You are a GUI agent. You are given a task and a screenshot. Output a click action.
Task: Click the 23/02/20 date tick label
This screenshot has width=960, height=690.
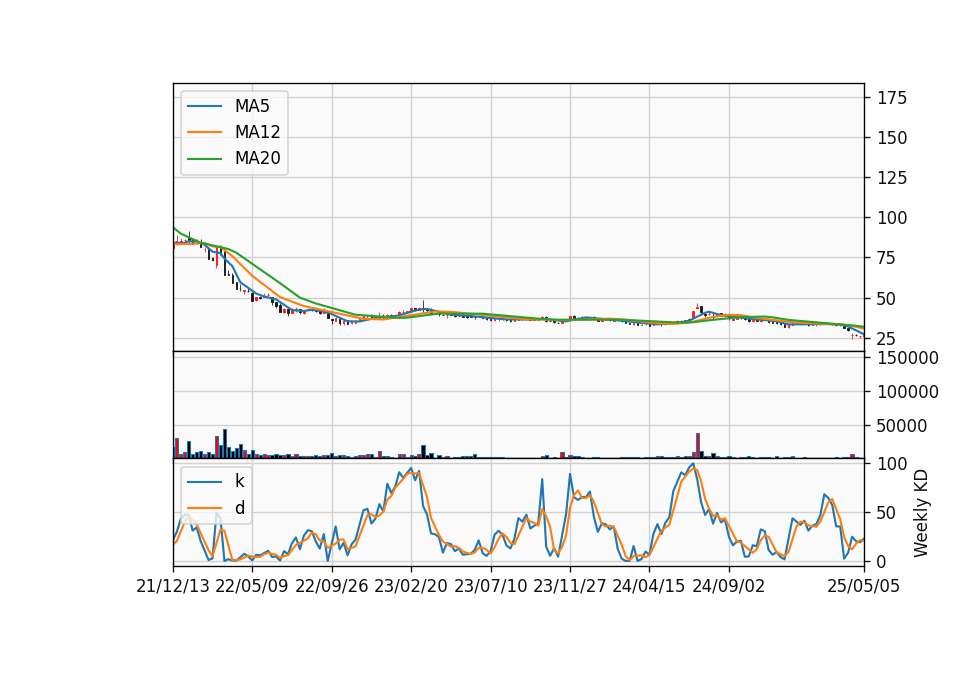411,587
